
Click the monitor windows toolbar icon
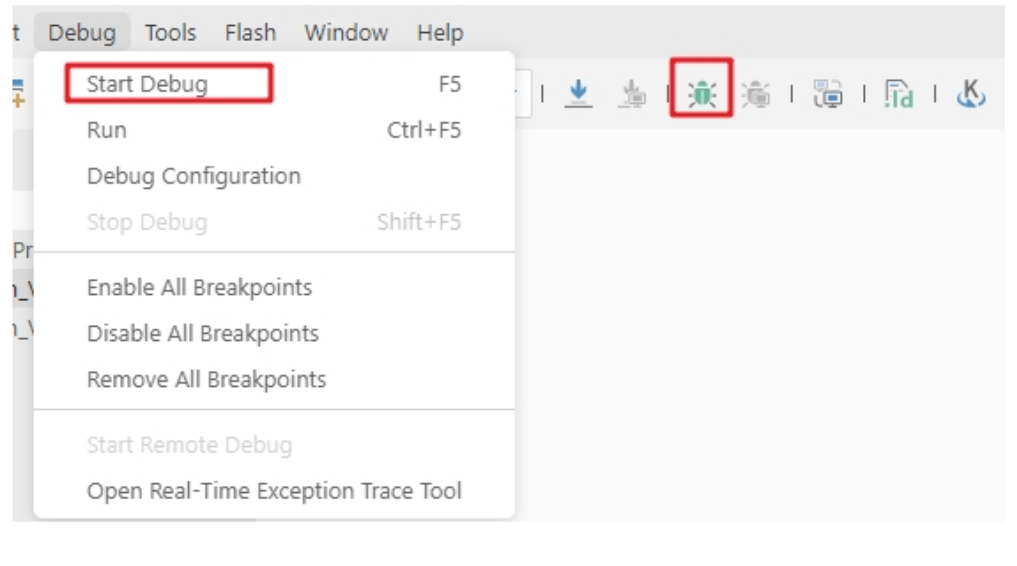tap(828, 94)
